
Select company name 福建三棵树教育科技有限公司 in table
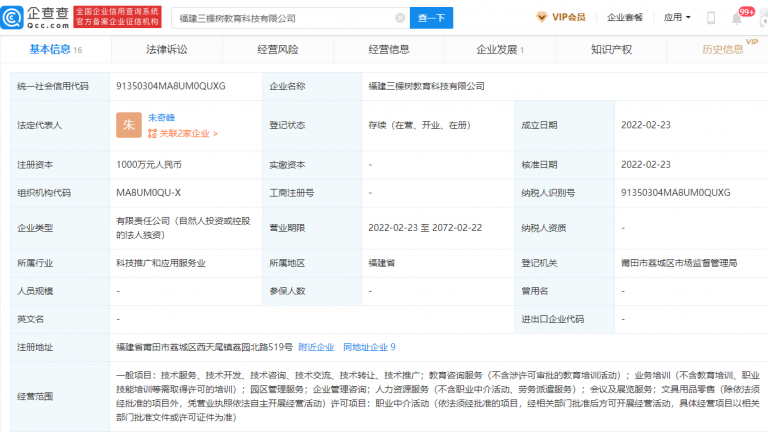[x=426, y=86]
